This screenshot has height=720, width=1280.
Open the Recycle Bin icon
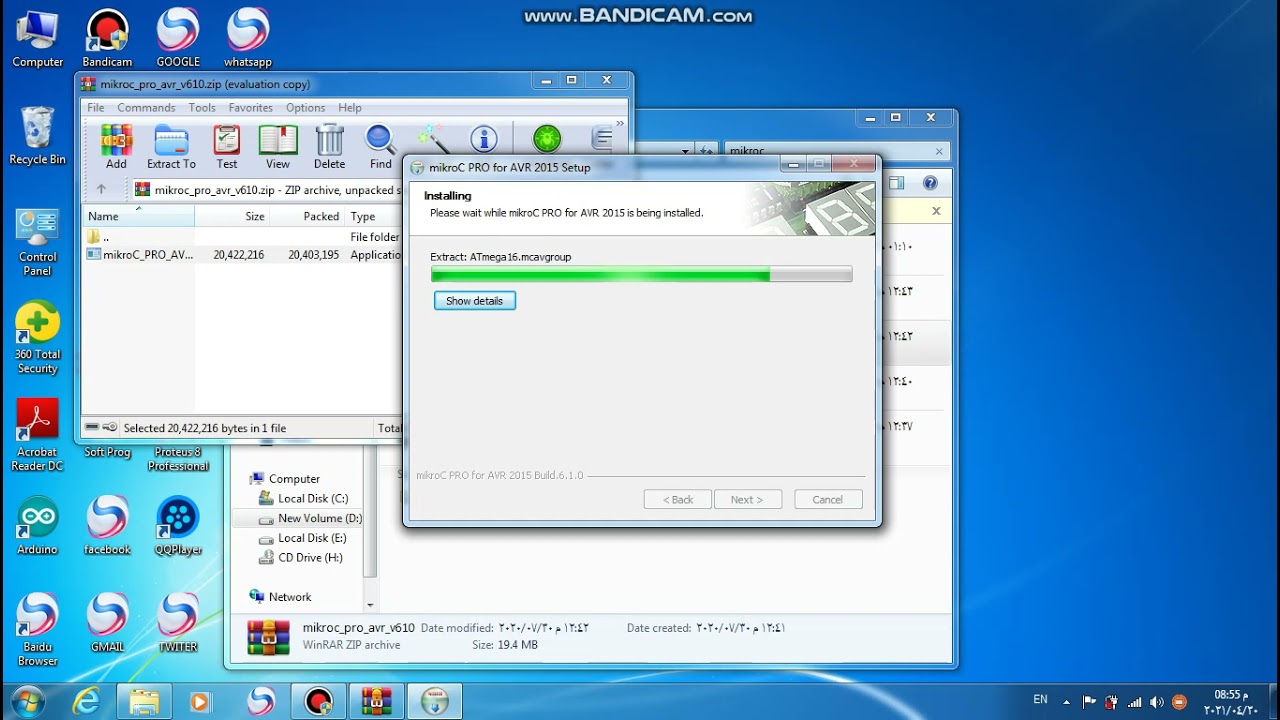pyautogui.click(x=37, y=136)
